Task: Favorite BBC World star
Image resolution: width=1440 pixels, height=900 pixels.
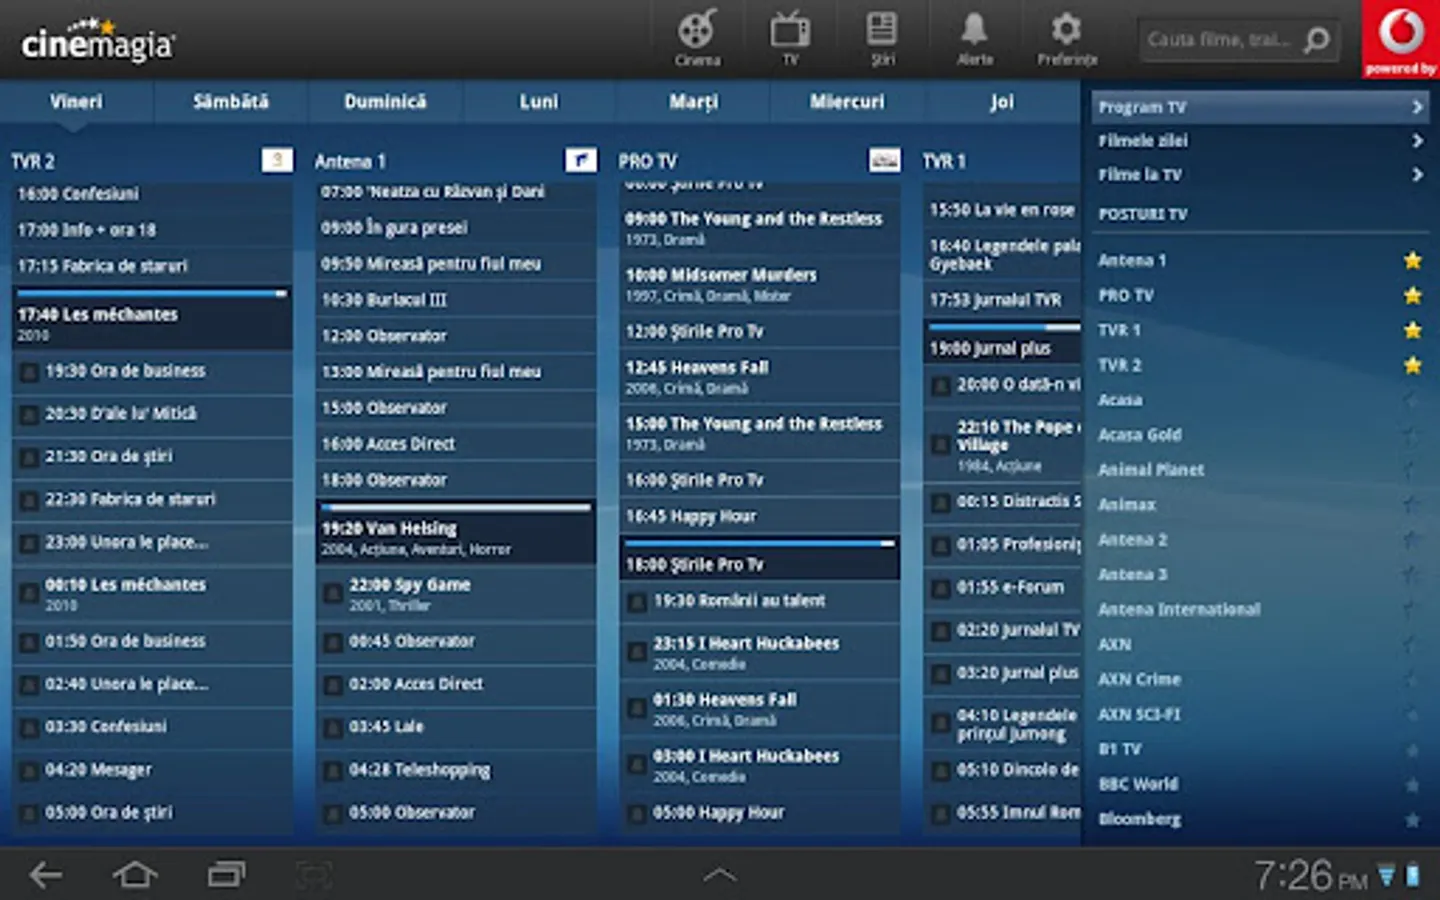Action: point(1412,784)
